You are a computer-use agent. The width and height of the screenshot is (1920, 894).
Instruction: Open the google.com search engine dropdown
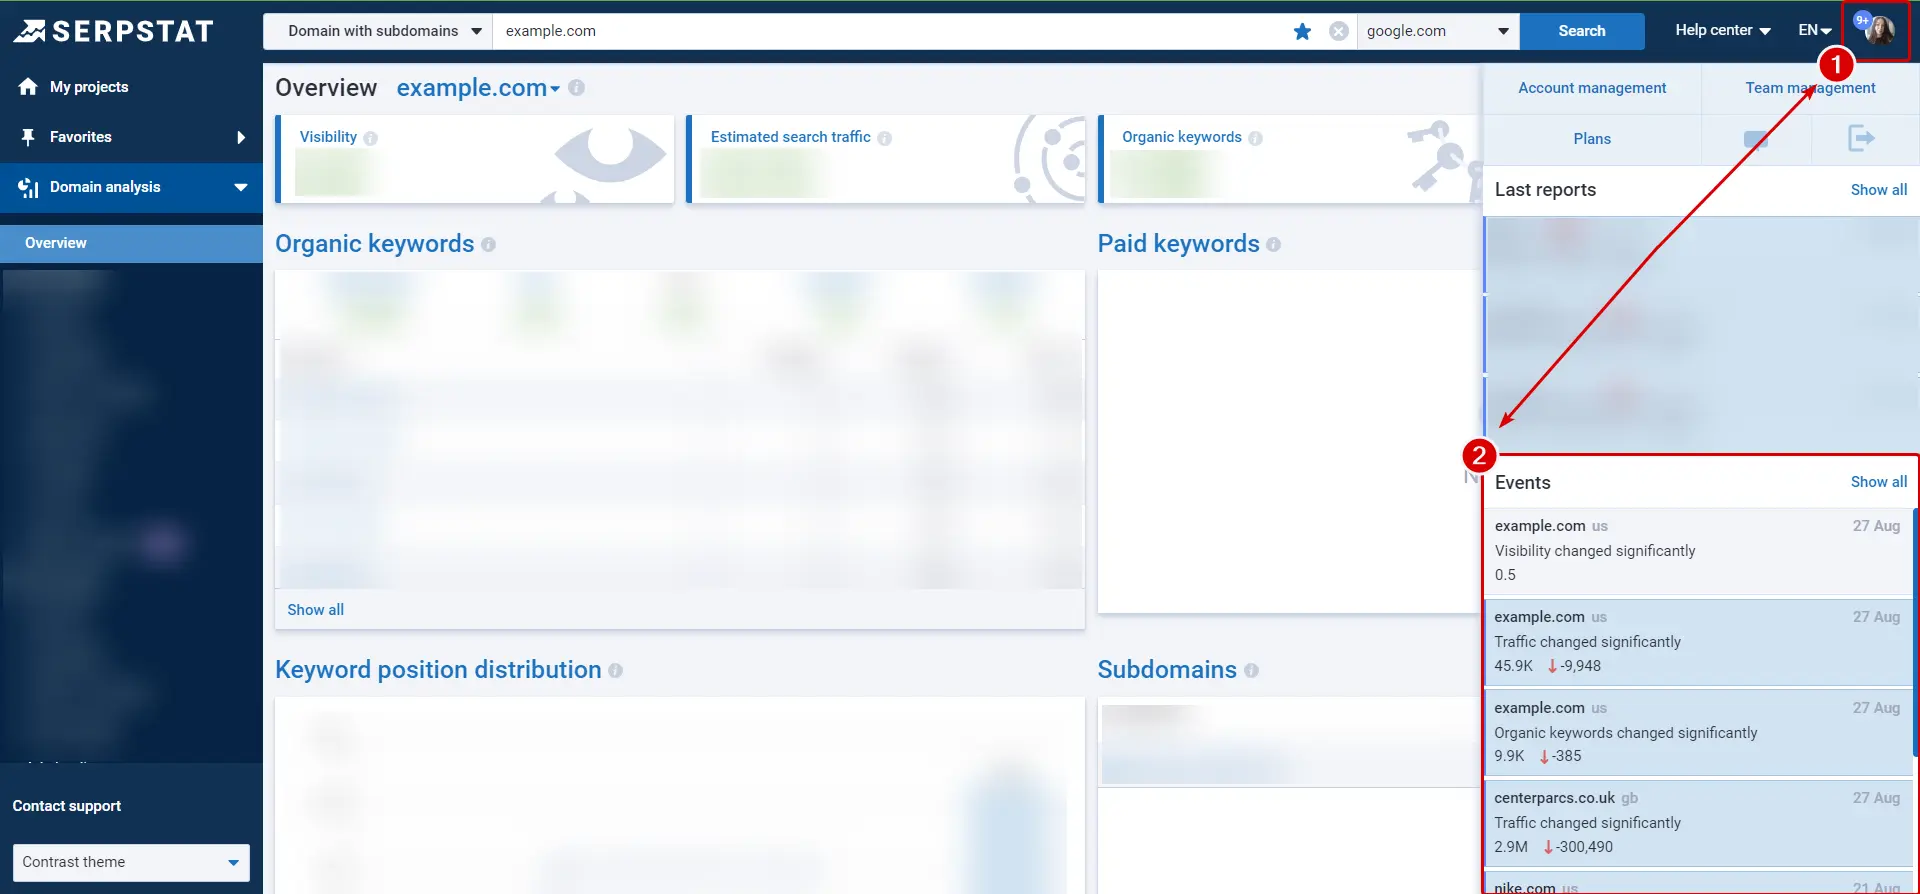pyautogui.click(x=1438, y=31)
